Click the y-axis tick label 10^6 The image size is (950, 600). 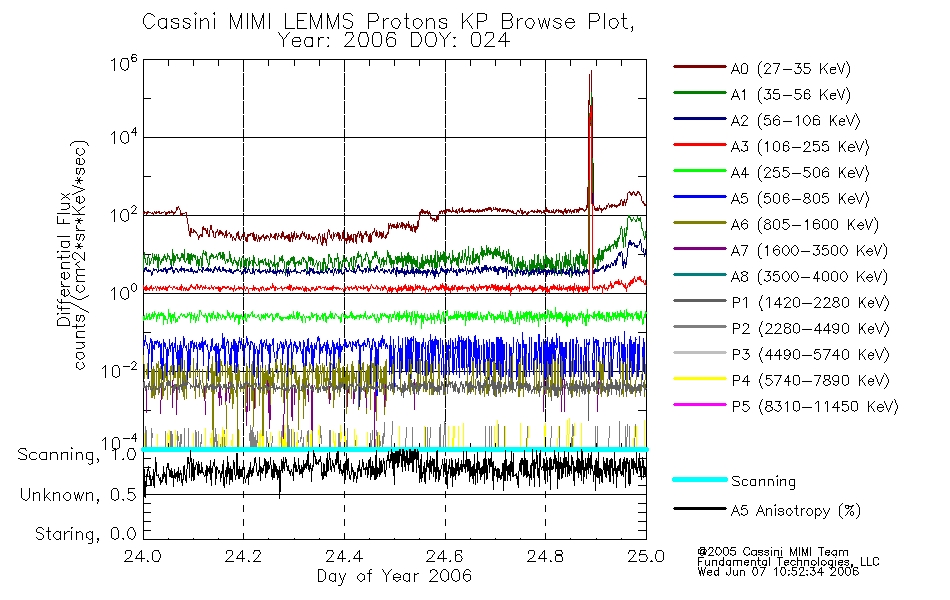(x=124, y=63)
